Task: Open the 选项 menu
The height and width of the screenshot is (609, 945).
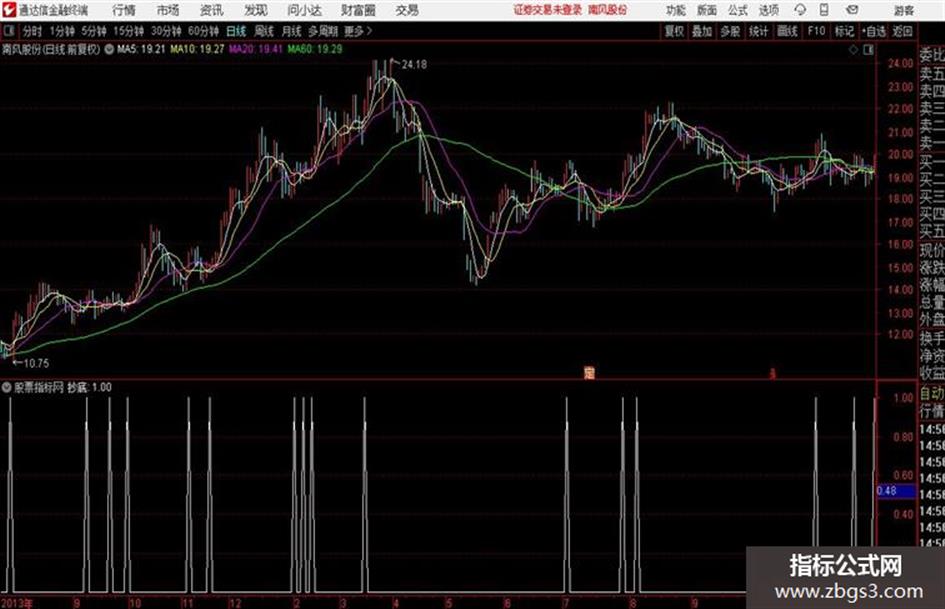Action: [768, 10]
